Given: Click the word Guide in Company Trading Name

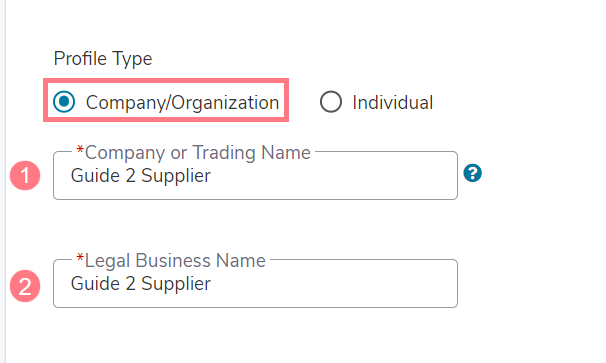Looking at the screenshot, I should 95,176.
